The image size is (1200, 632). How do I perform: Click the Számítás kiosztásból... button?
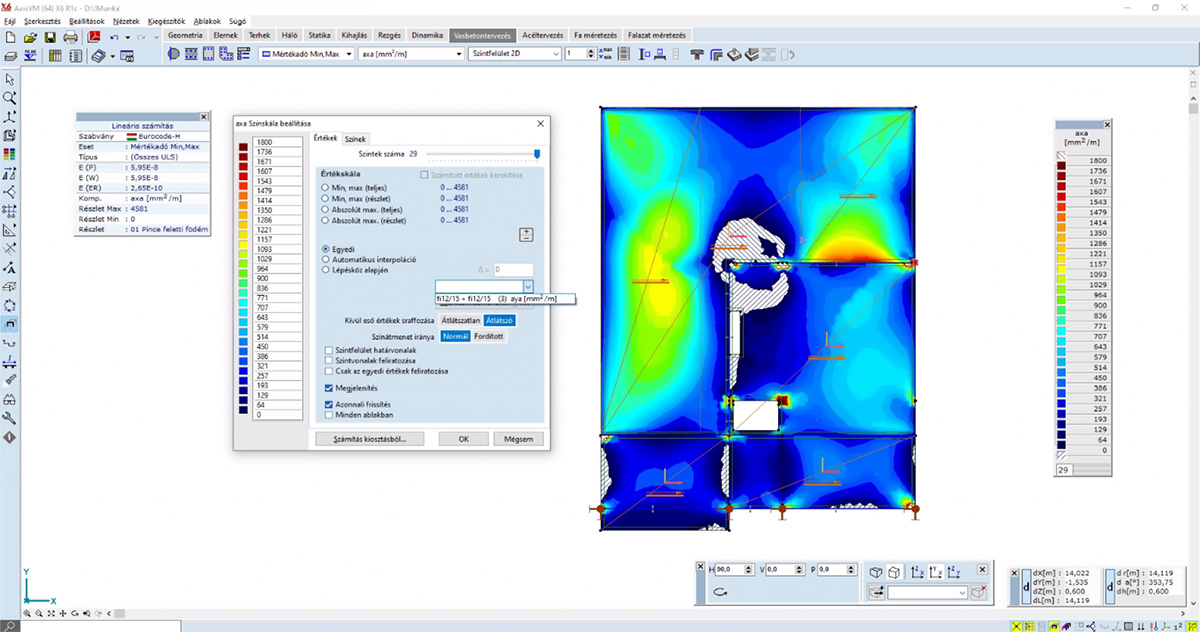click(369, 438)
